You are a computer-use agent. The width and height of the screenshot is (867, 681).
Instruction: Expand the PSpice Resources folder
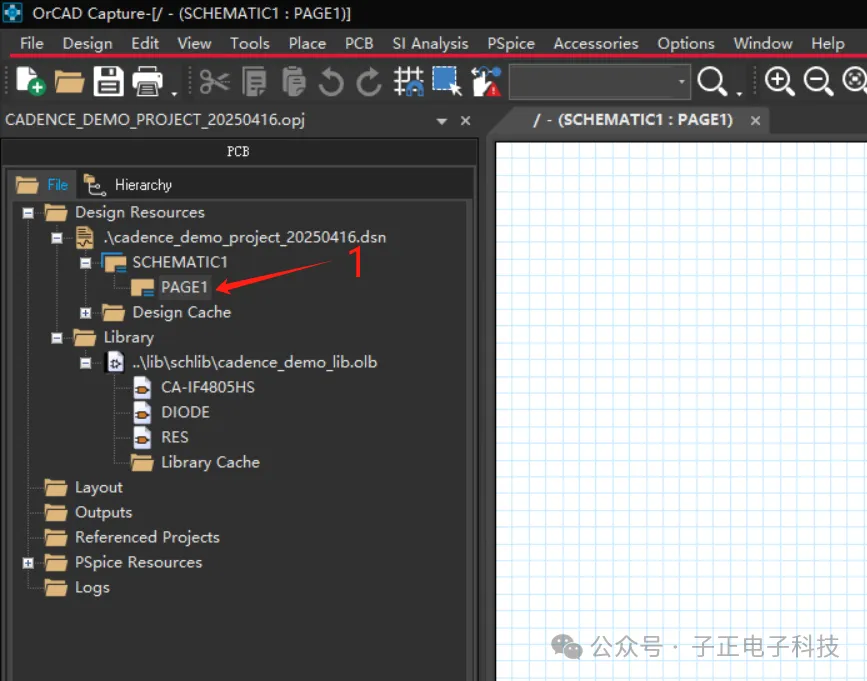click(28, 563)
